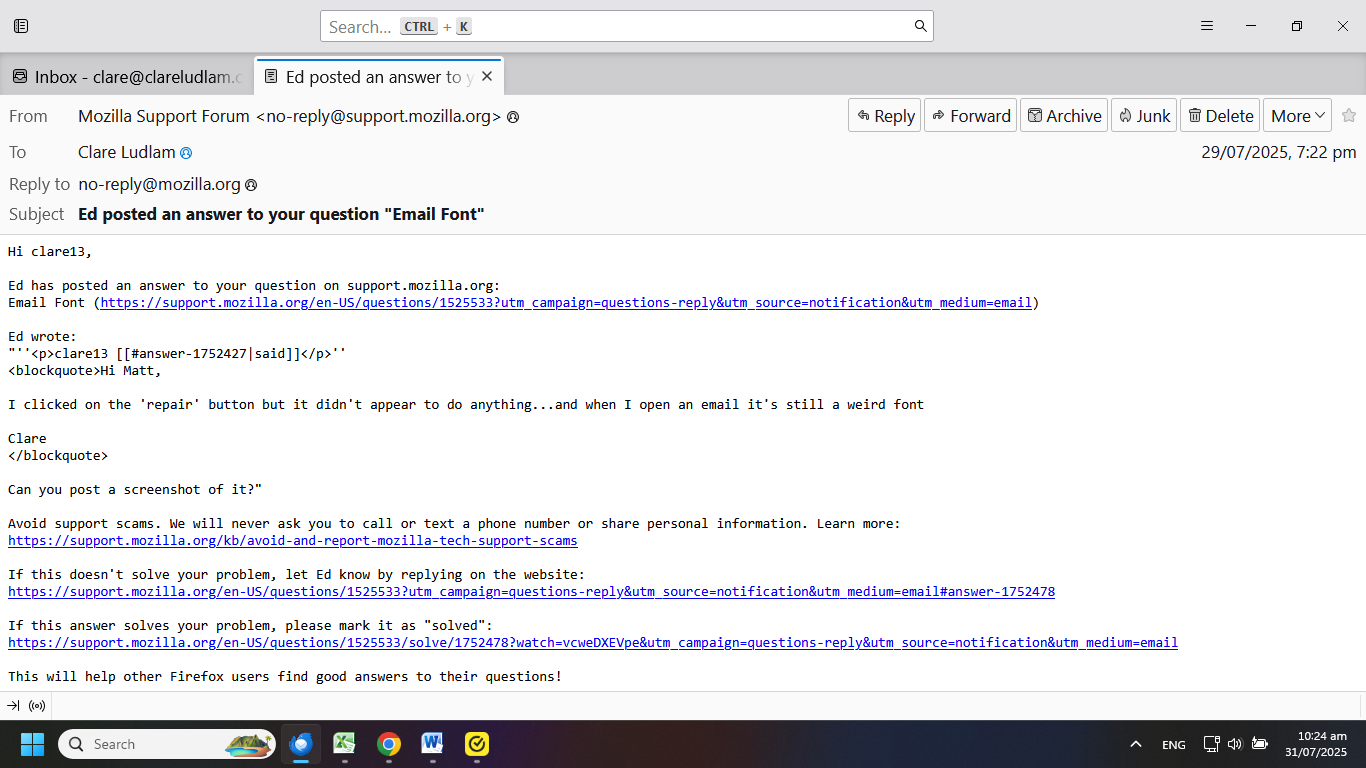Open the mark-as-solved link

tap(593, 642)
